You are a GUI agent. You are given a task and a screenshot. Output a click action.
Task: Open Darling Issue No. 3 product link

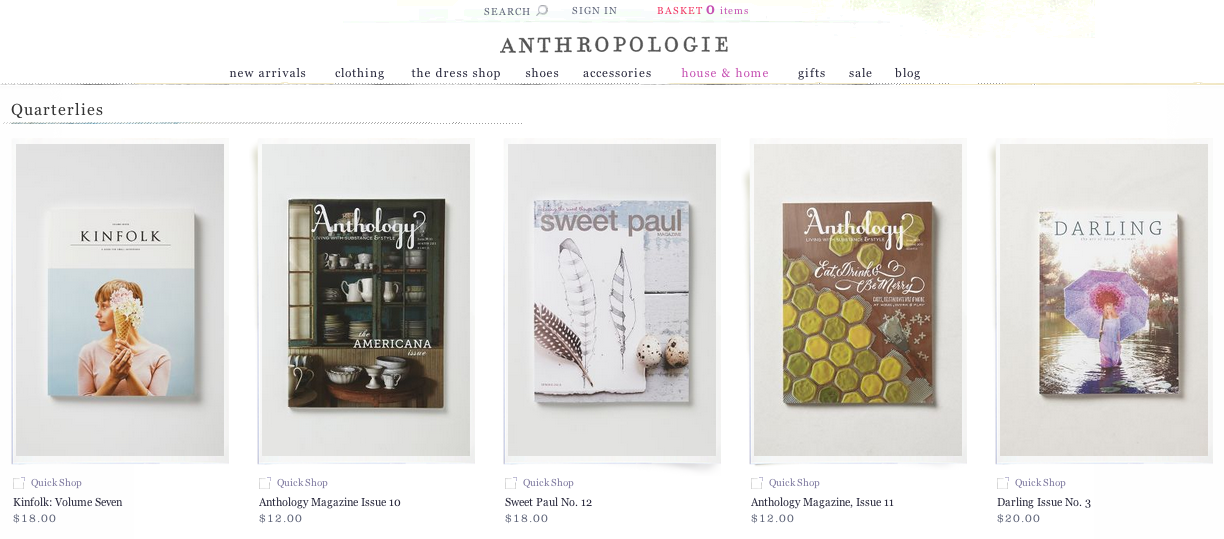pos(1044,502)
